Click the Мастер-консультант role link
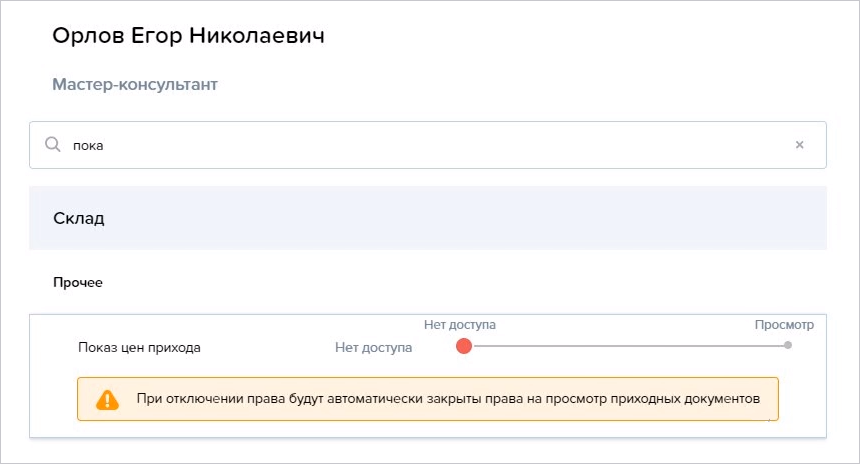The width and height of the screenshot is (860, 464). [135, 84]
